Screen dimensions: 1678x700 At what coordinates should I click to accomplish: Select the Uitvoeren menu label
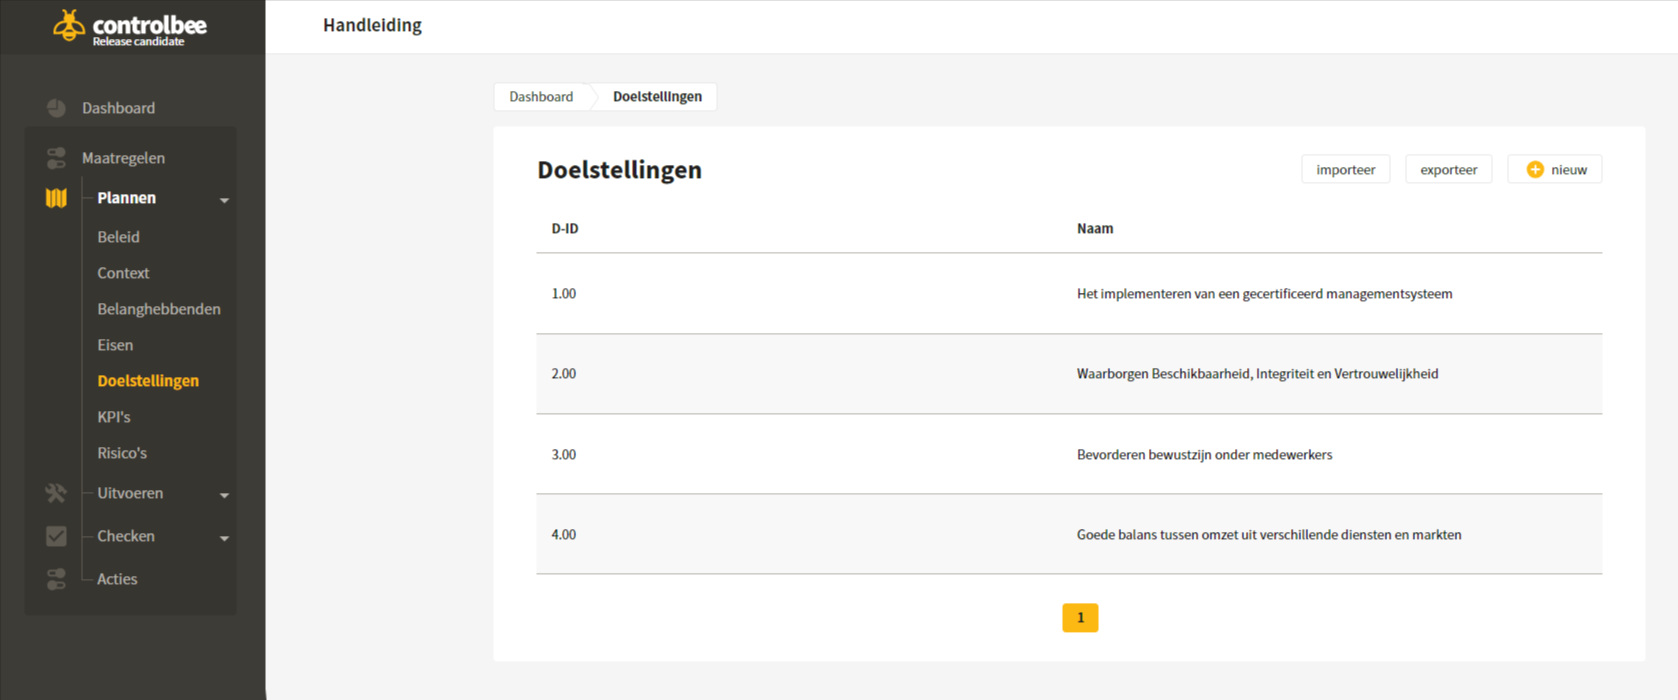(x=130, y=493)
